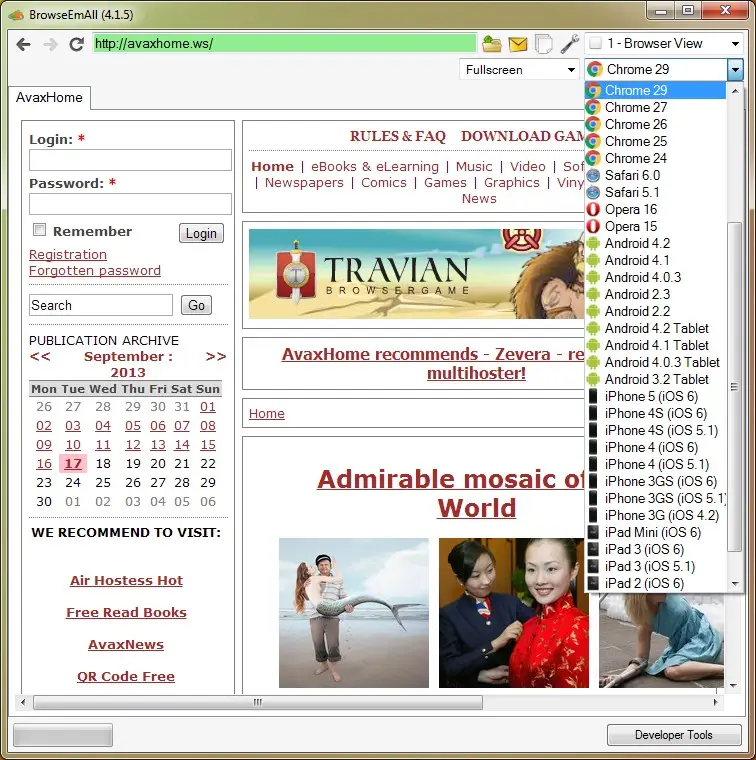Open the Graphics category link
Screen dimensions: 756x760
(512, 182)
